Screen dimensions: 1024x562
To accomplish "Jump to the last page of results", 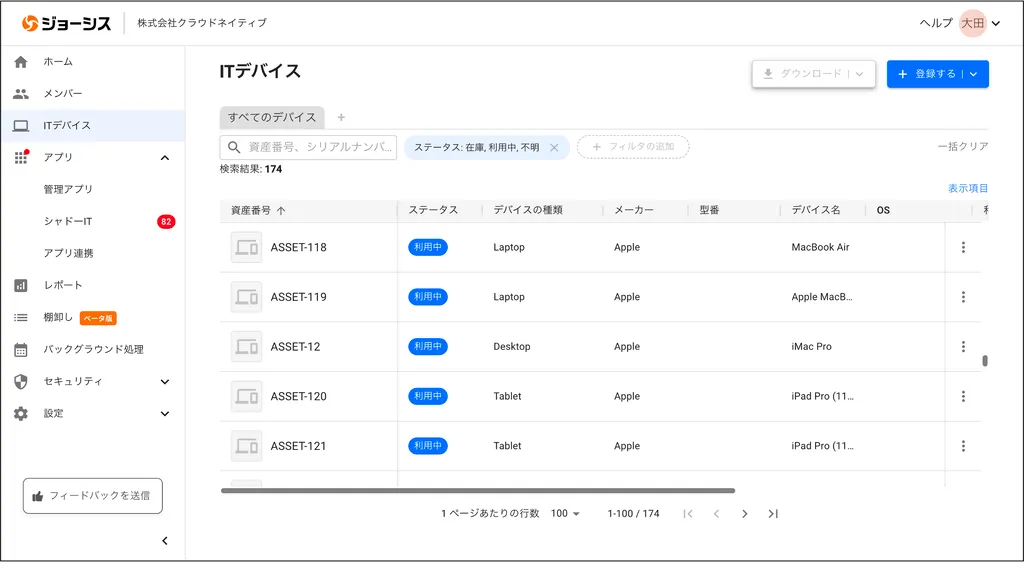I will 773,513.
